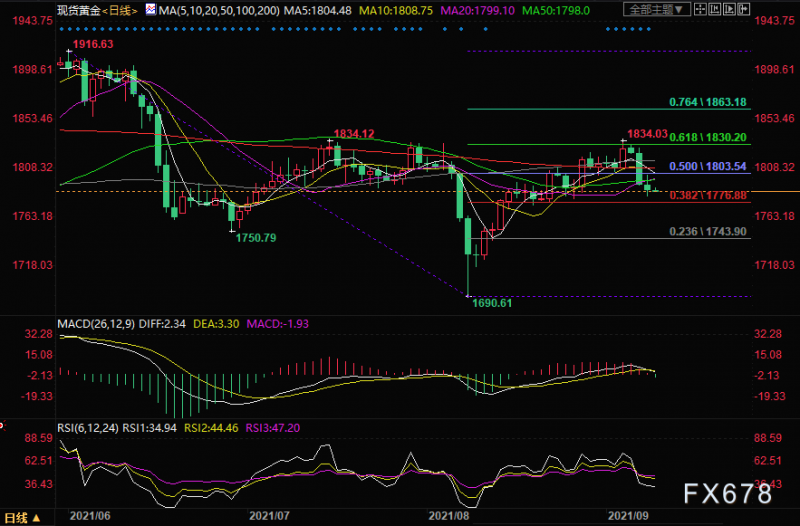This screenshot has height=526, width=800.
Task: Click the DIFF:2.34 value
Action: pyautogui.click(x=162, y=324)
